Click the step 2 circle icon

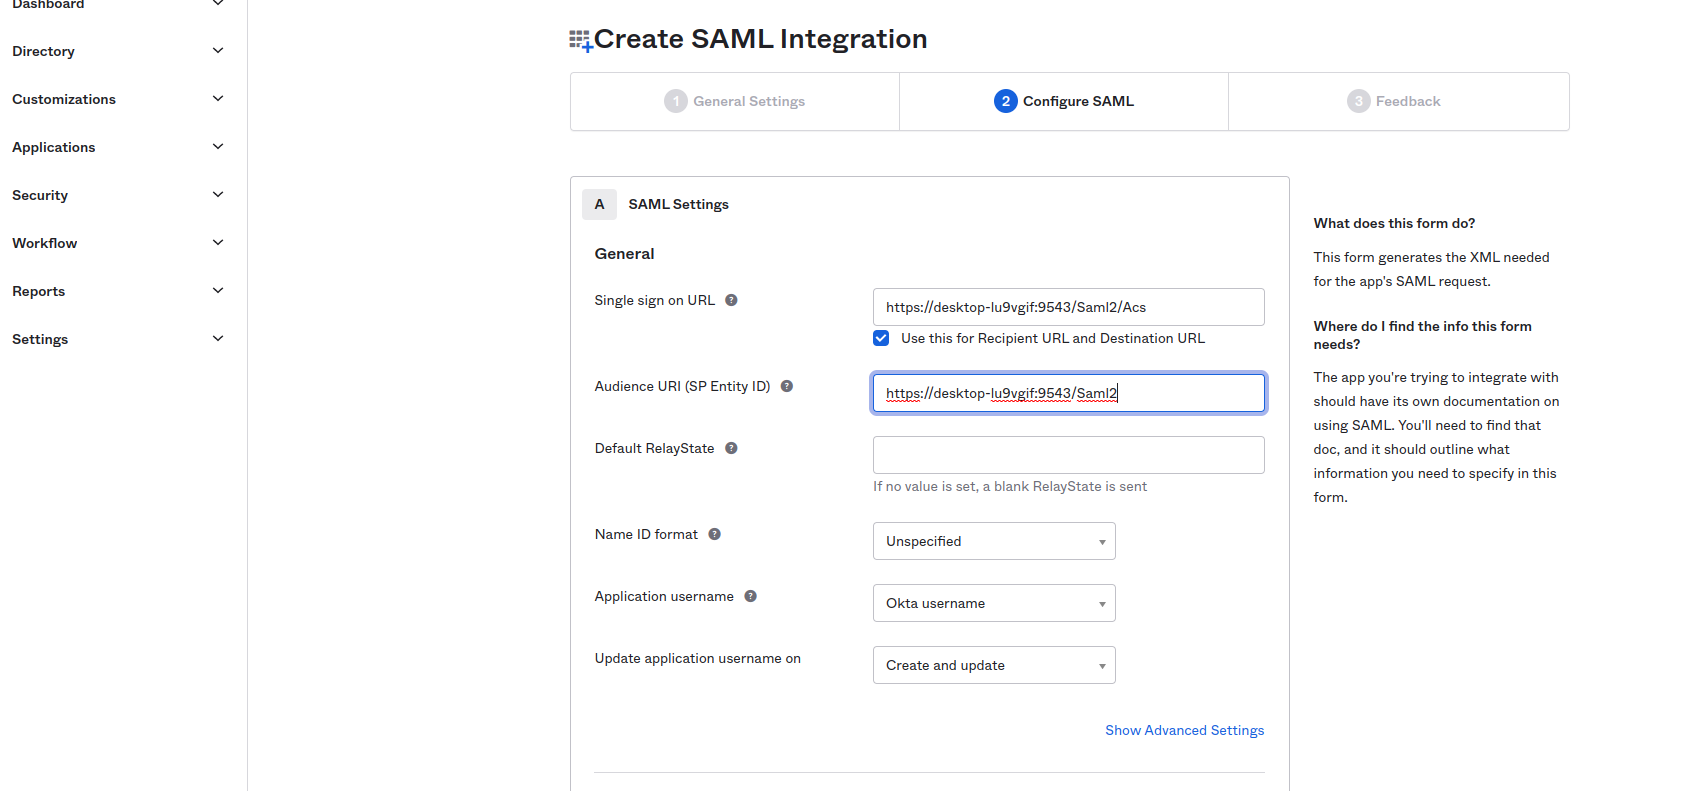[x=1006, y=101]
